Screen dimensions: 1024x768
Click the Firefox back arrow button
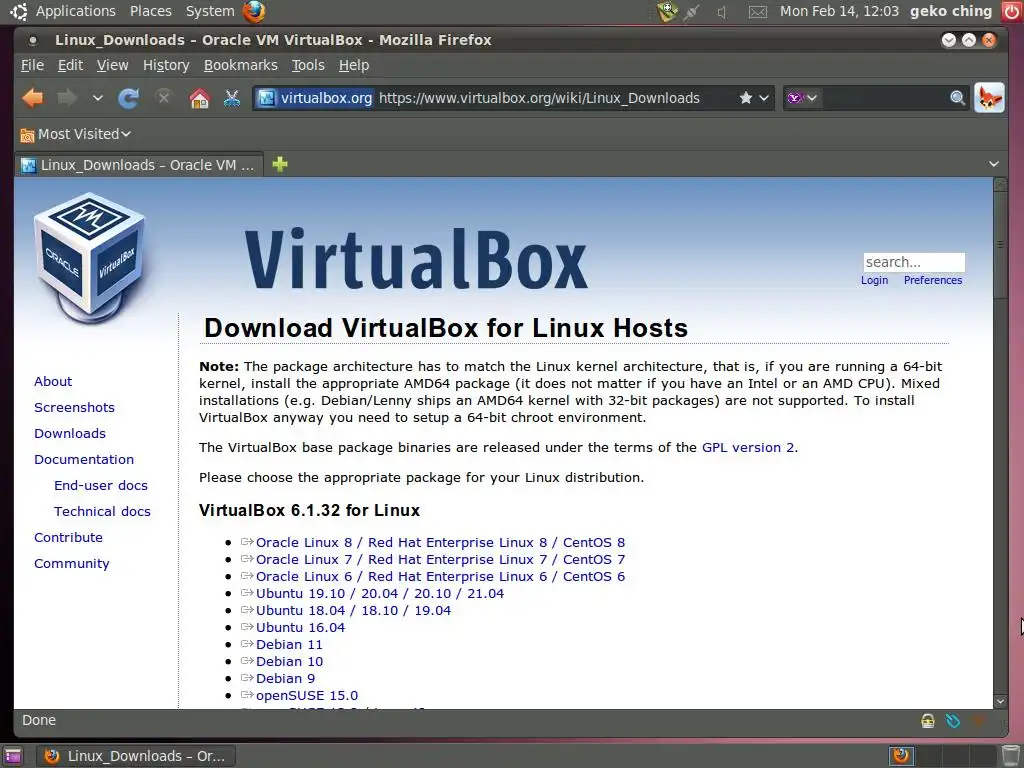[33, 98]
